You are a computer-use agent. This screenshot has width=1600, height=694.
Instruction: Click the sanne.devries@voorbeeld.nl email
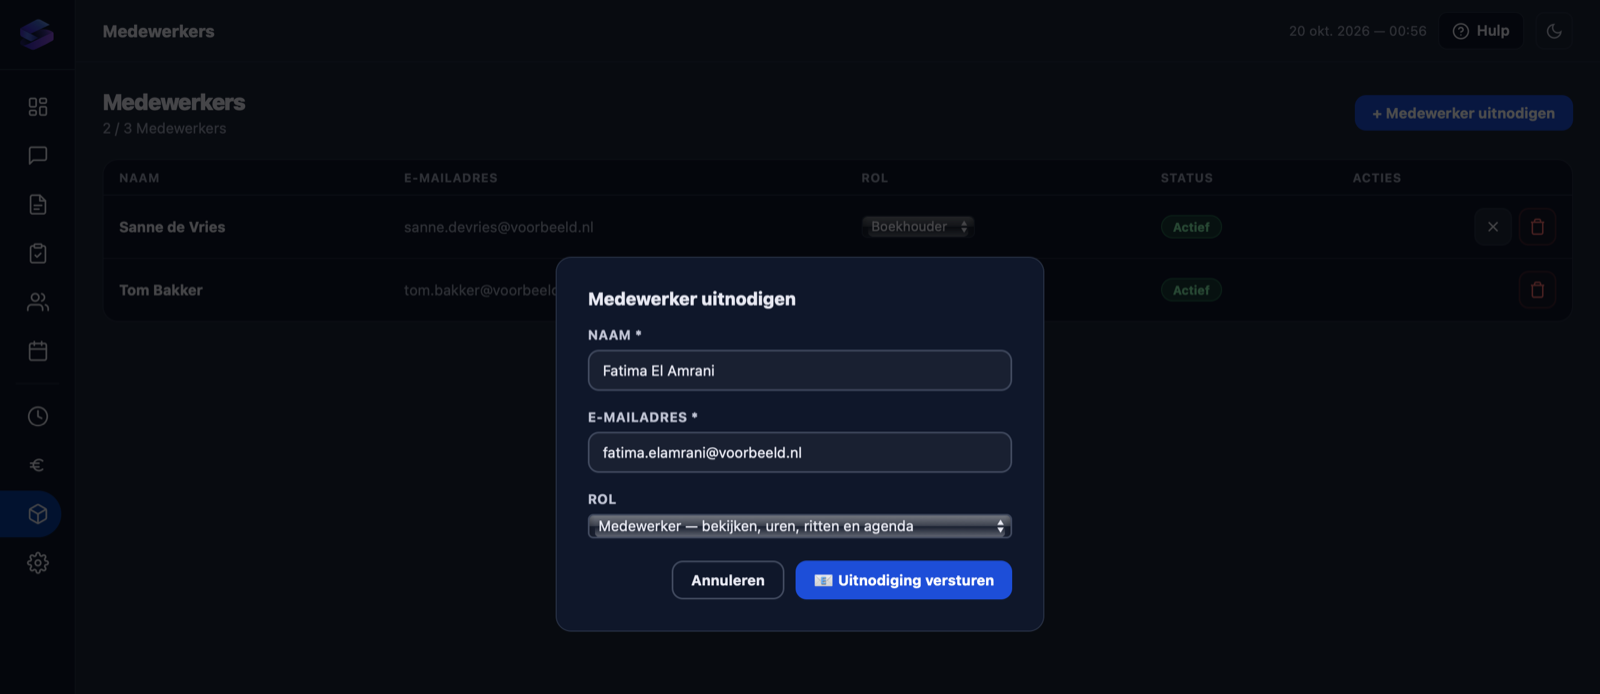499,227
